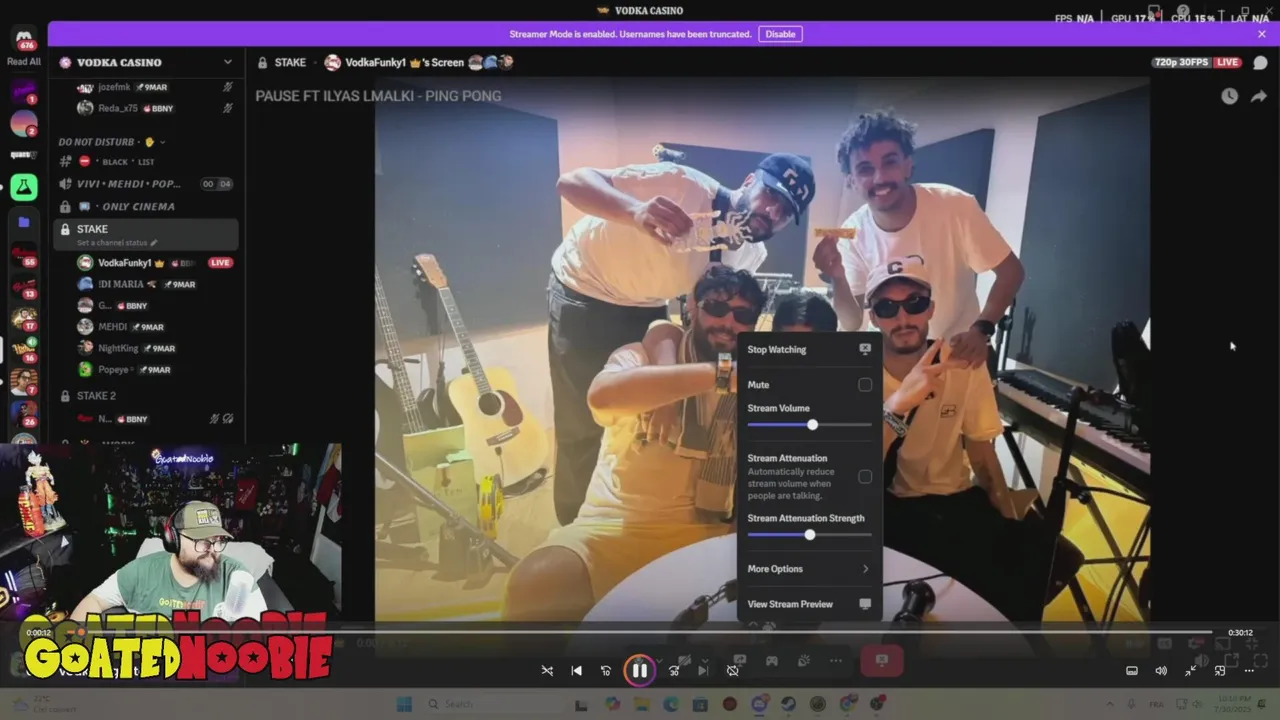Click the clock icon on stream
The image size is (1280, 720).
click(1229, 96)
